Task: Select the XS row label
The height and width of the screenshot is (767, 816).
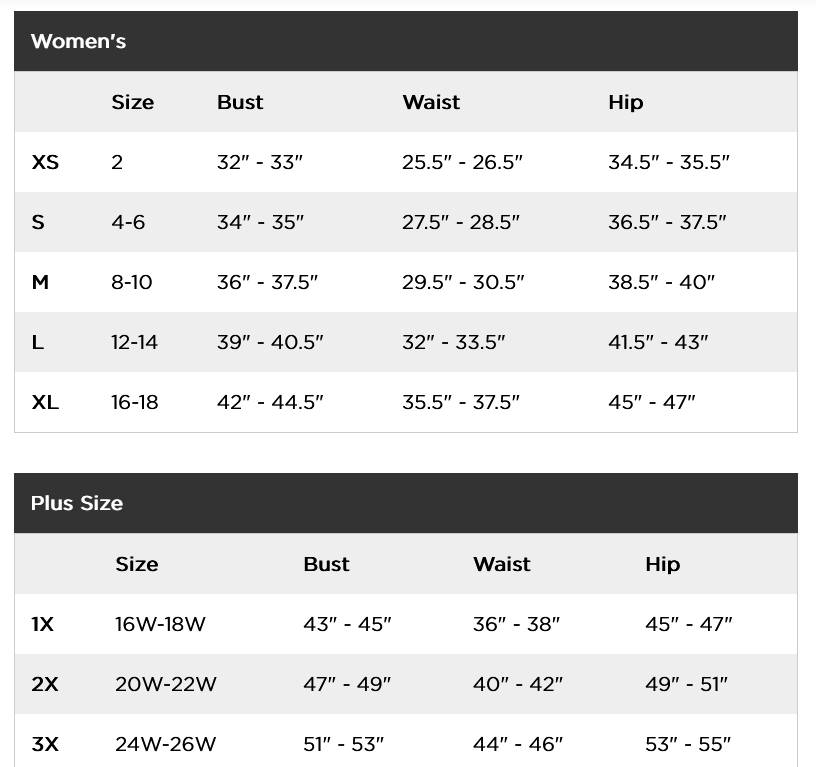Action: tap(45, 162)
